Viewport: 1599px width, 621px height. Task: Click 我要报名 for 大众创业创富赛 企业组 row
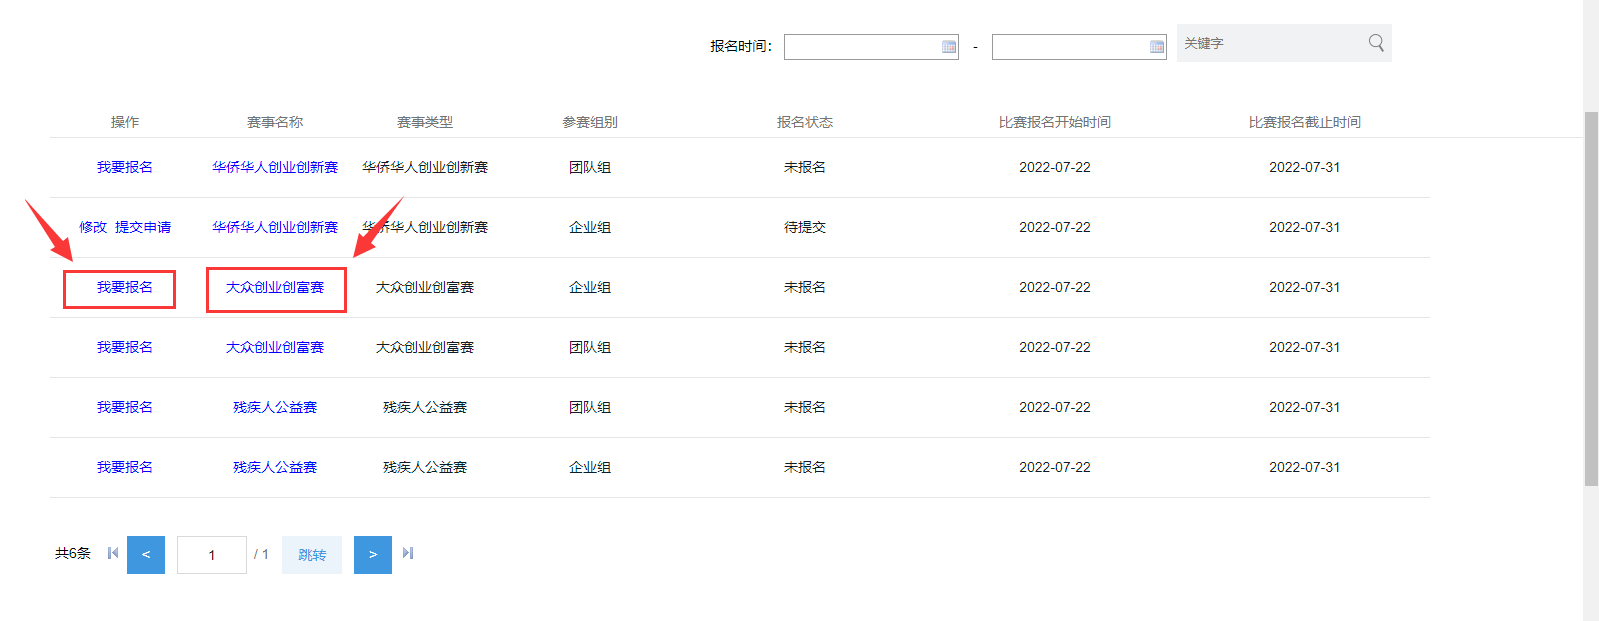coord(125,287)
